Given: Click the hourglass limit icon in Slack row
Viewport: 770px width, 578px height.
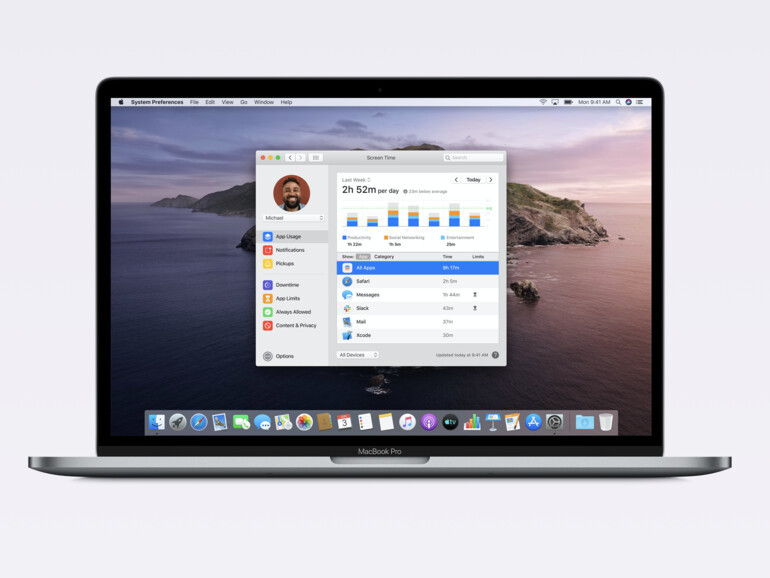Looking at the screenshot, I should [475, 308].
